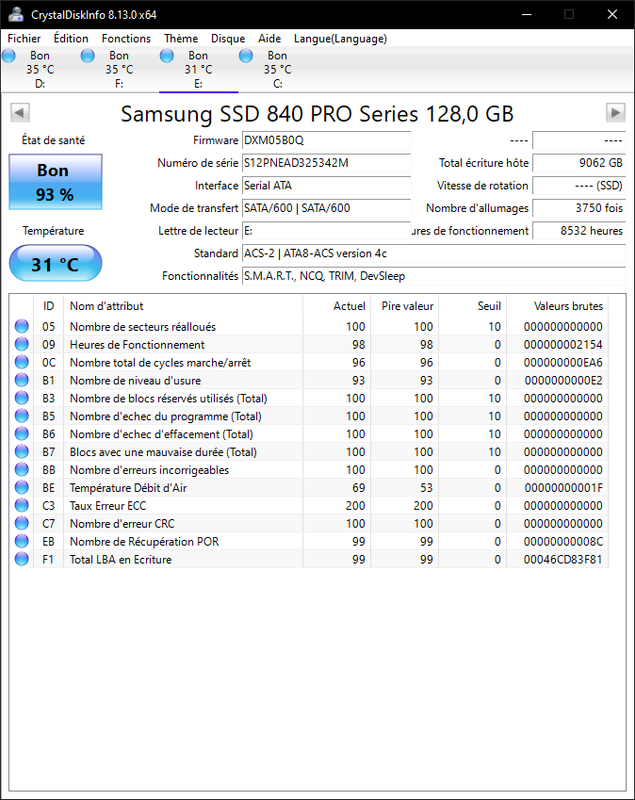Click Nombre d'allumages value 3750 fois
Image resolution: width=635 pixels, height=800 pixels.
[579, 208]
